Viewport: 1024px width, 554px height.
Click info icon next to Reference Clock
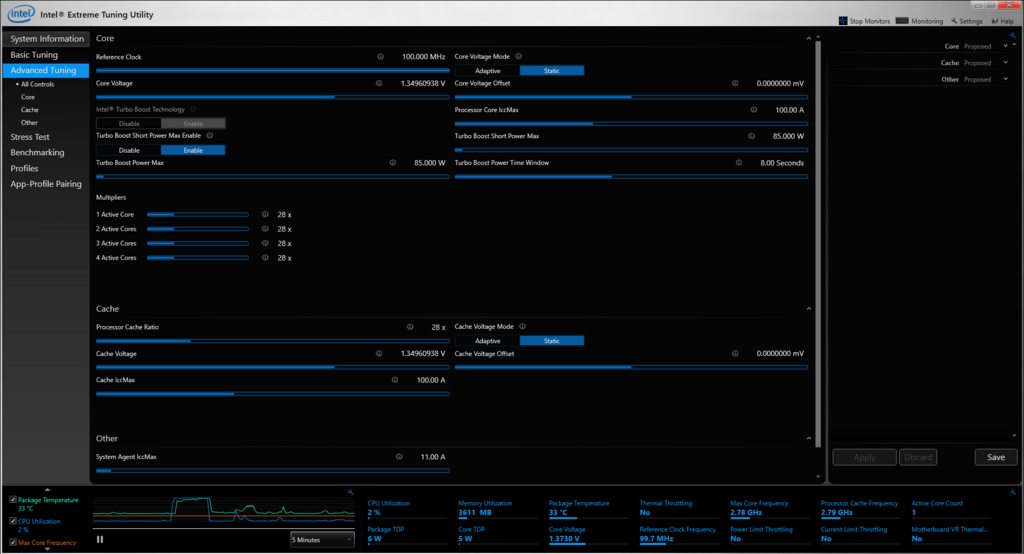tap(380, 57)
